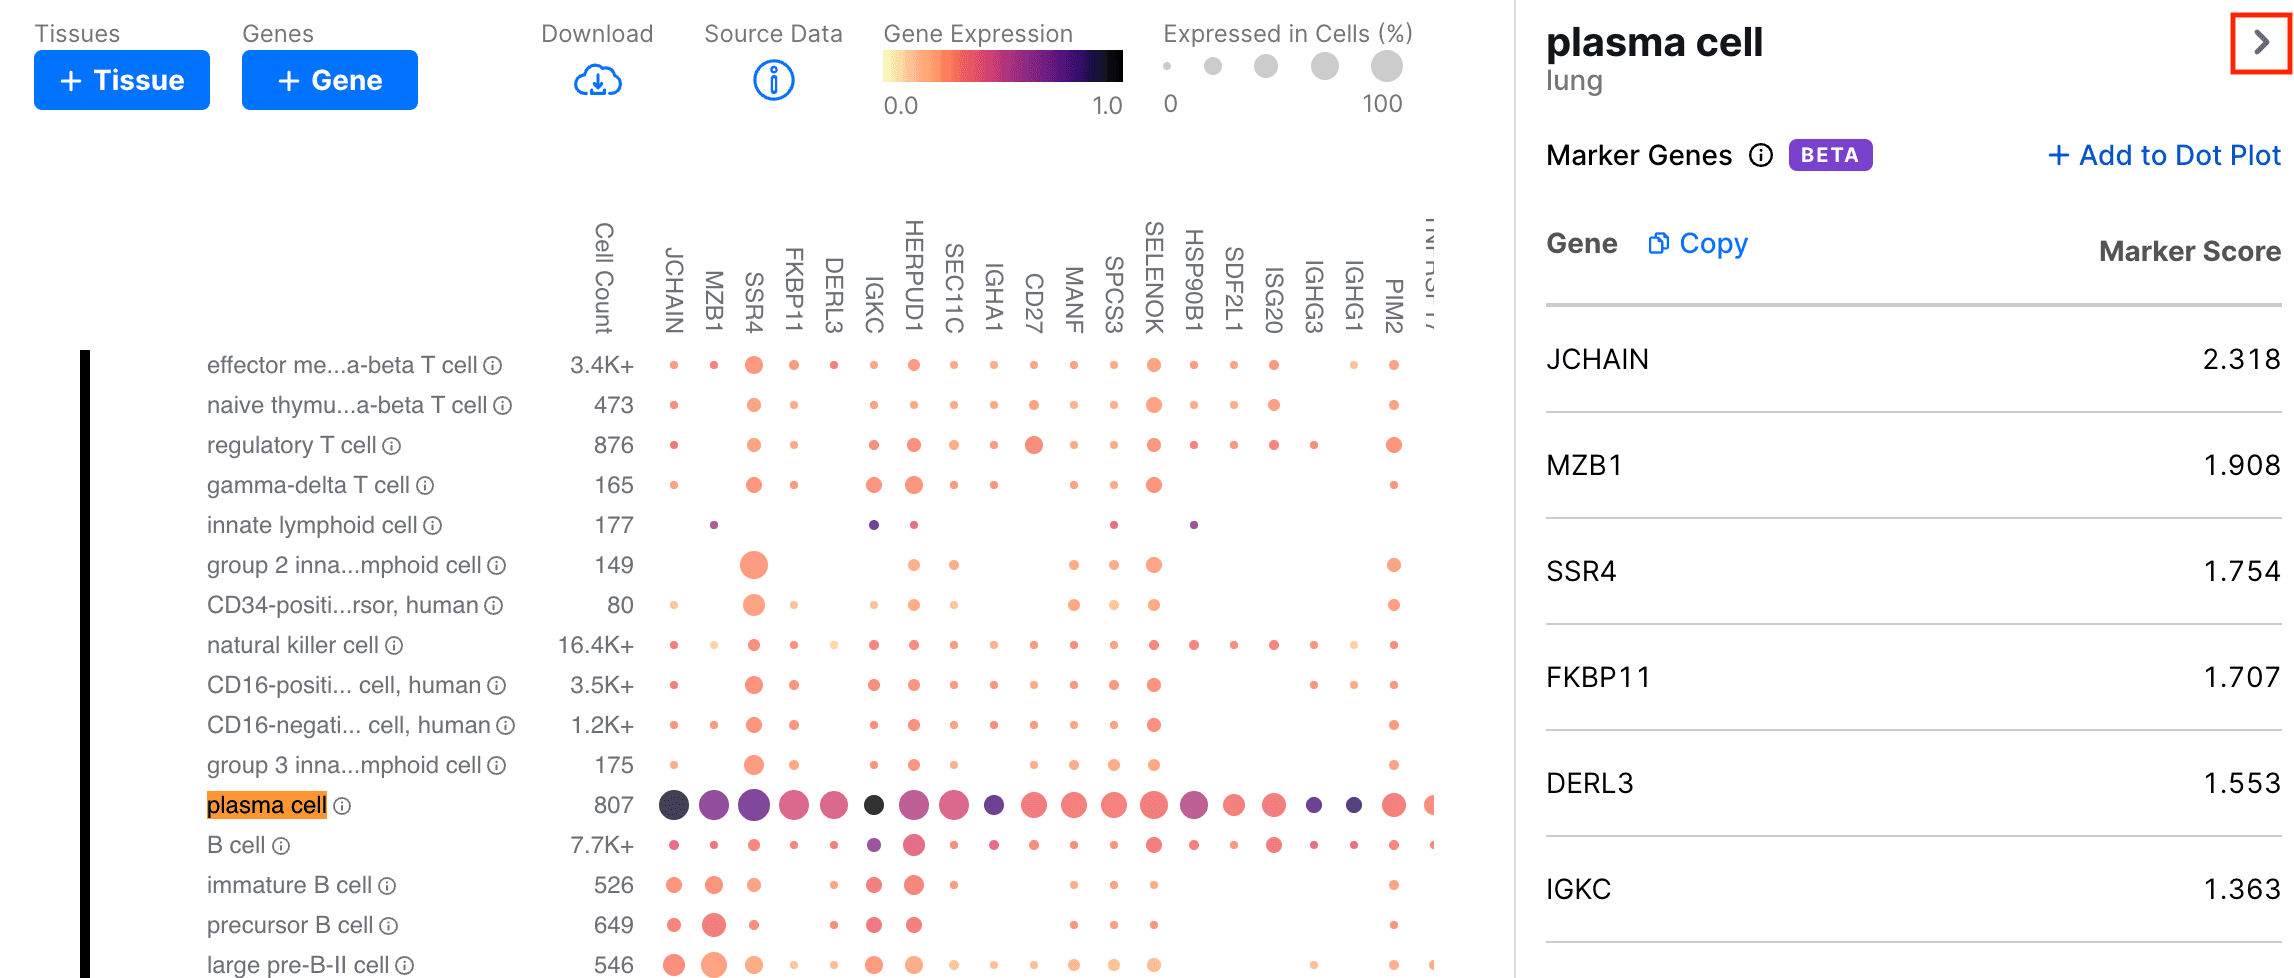Show info for regulatory T cell
The height and width of the screenshot is (978, 2294).
[392, 446]
